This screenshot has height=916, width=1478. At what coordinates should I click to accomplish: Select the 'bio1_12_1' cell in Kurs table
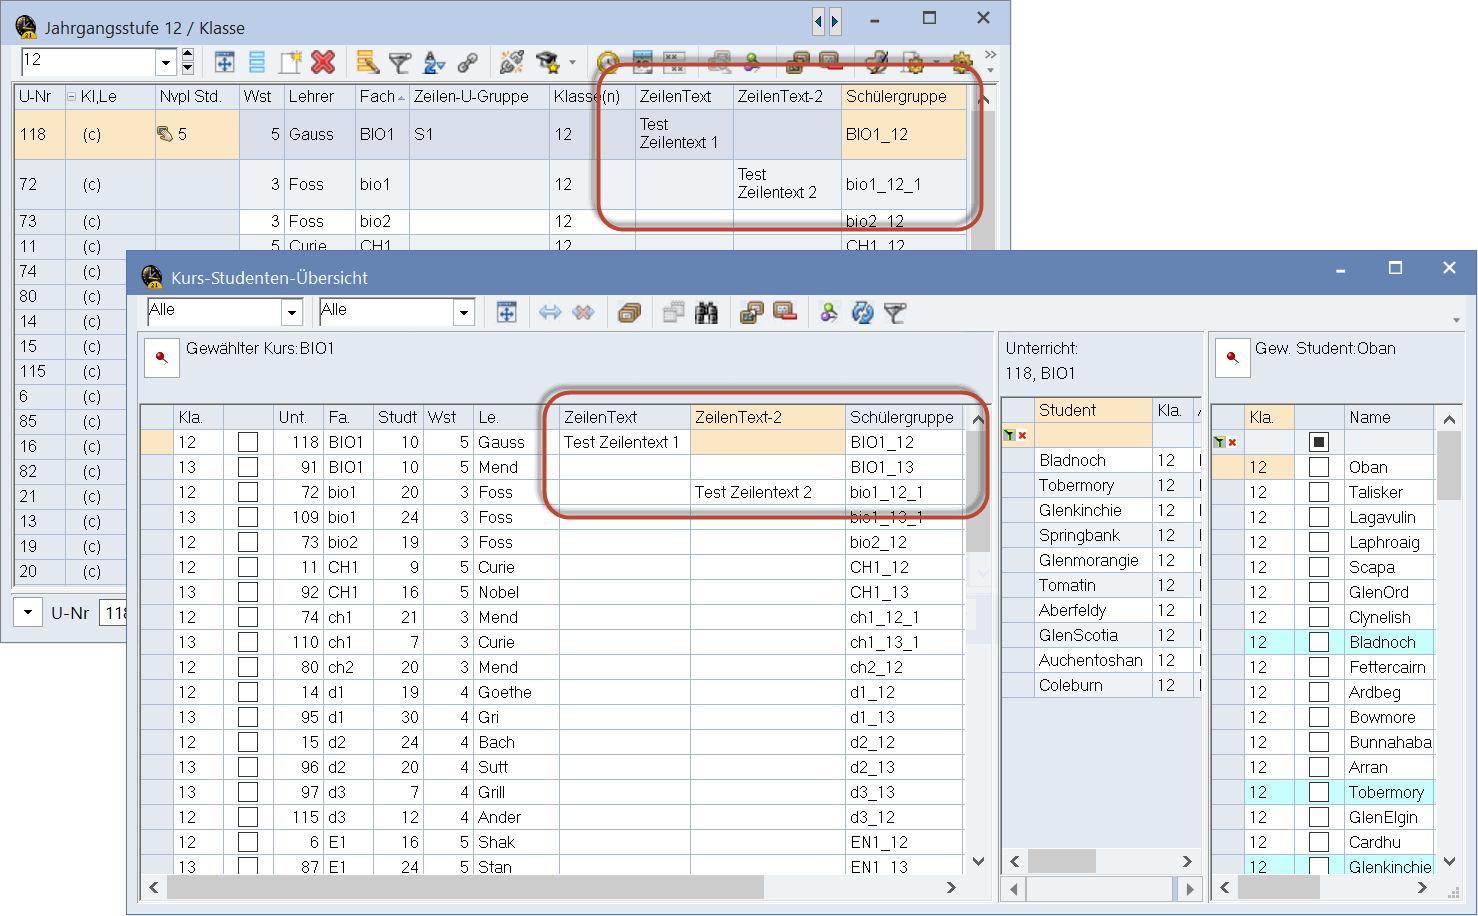[904, 492]
